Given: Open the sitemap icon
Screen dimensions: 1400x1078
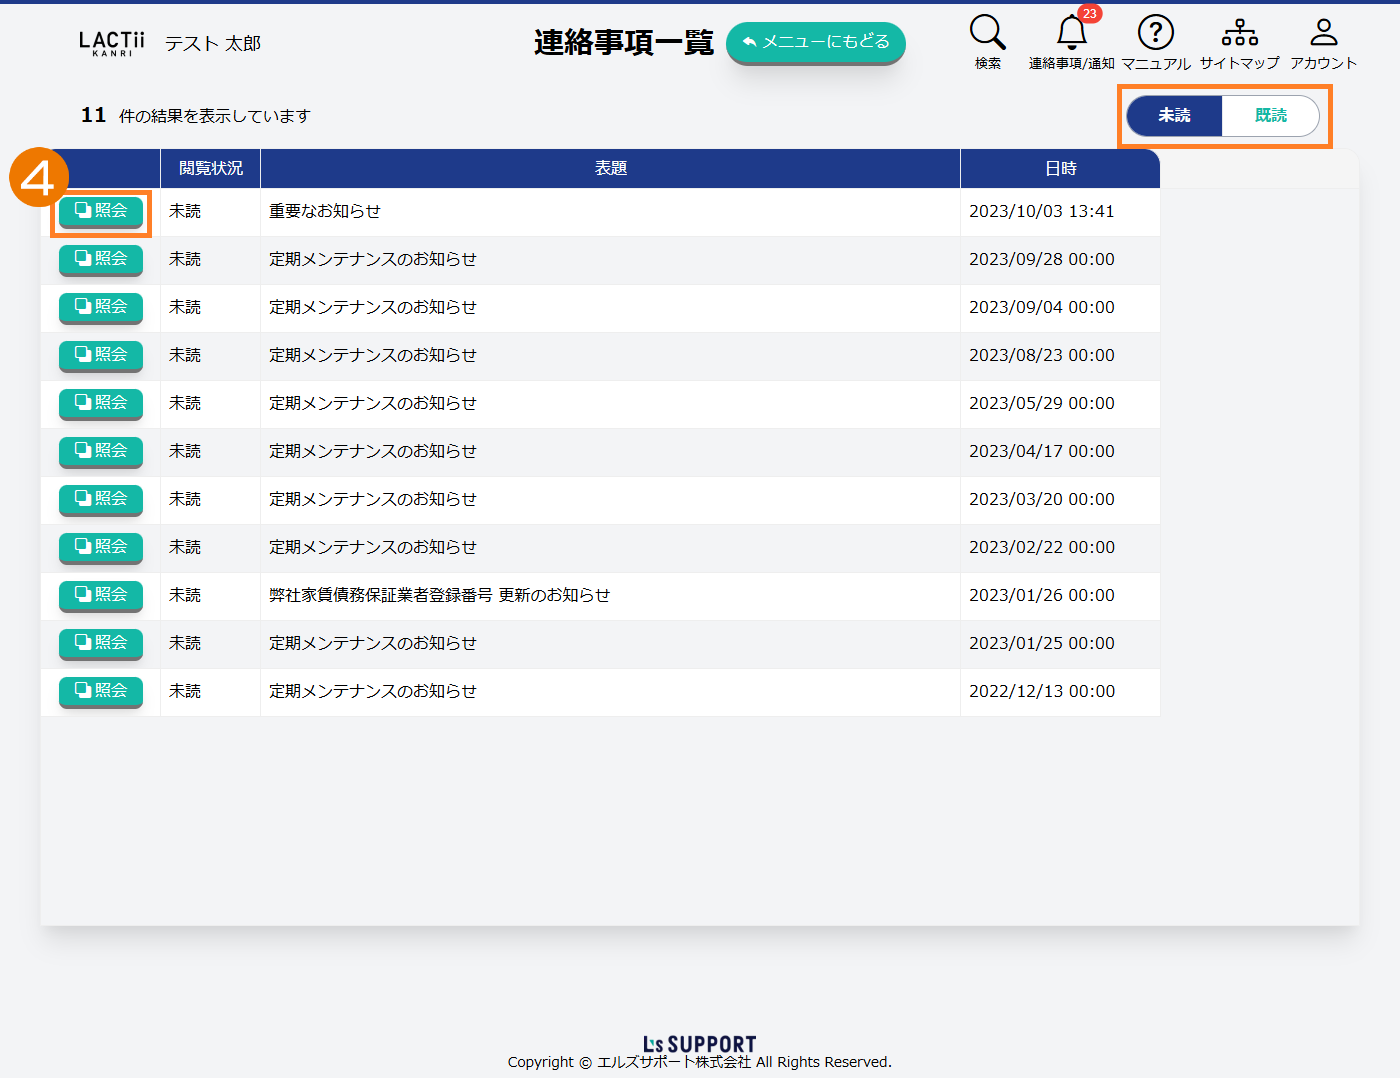Looking at the screenshot, I should coord(1239,33).
